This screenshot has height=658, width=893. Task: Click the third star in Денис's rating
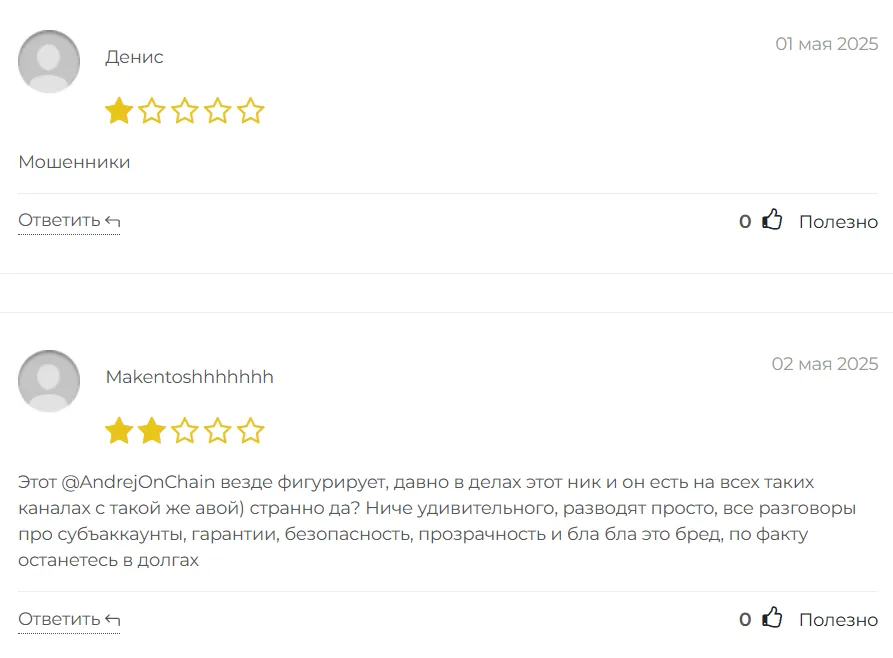[185, 111]
